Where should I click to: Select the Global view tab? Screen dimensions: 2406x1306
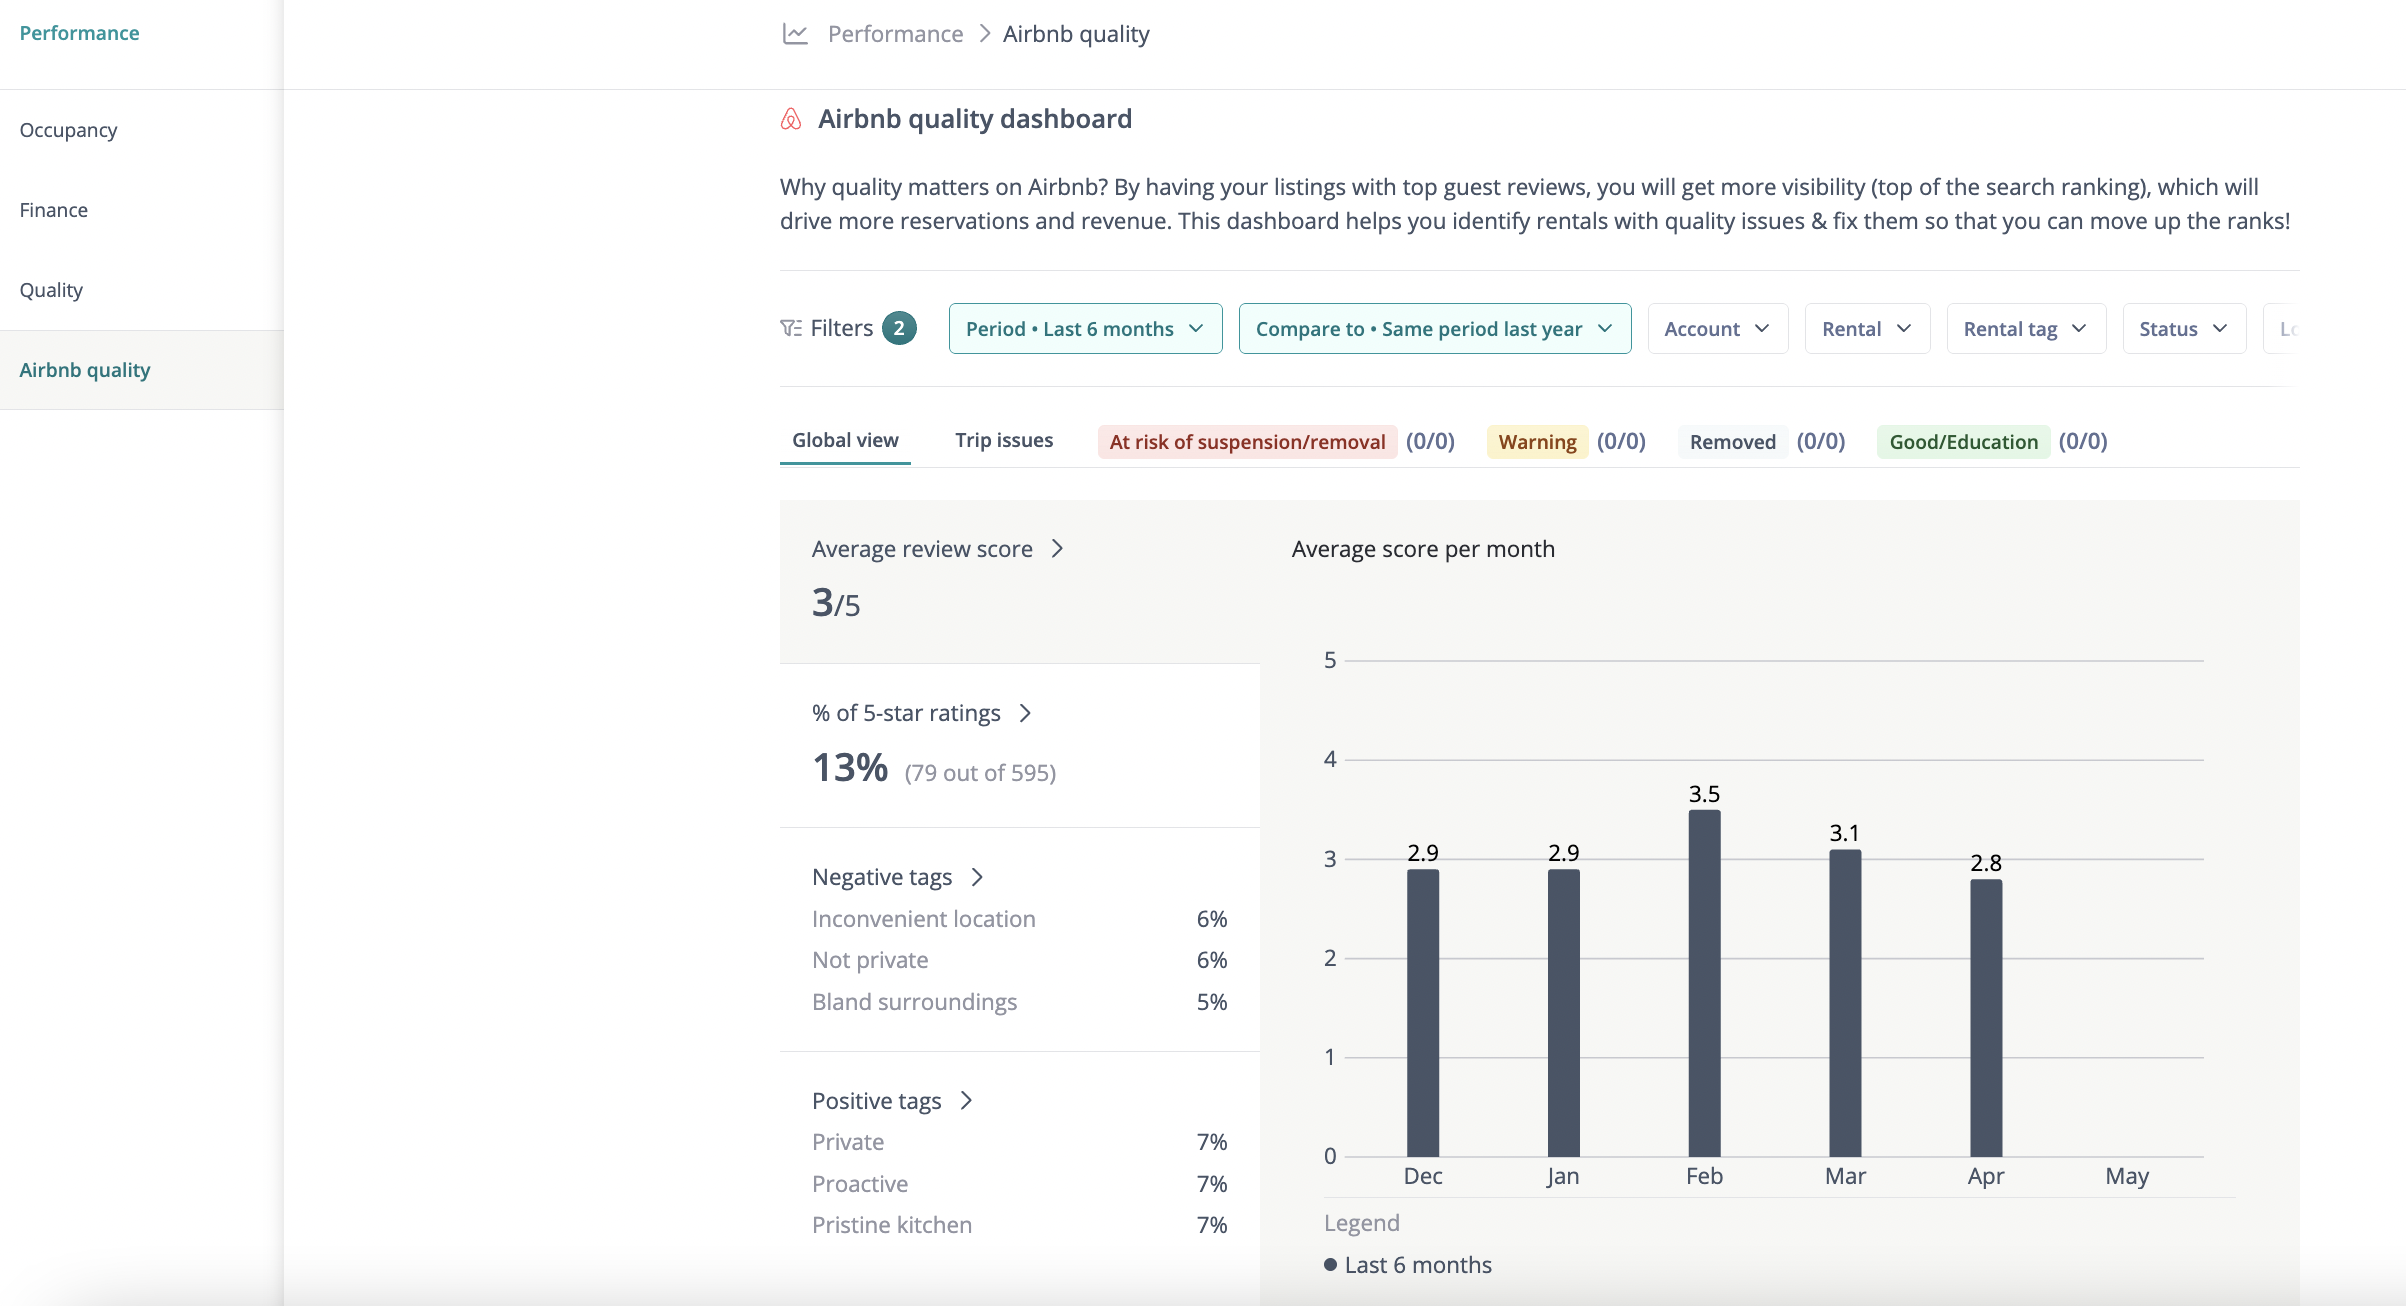coord(845,440)
